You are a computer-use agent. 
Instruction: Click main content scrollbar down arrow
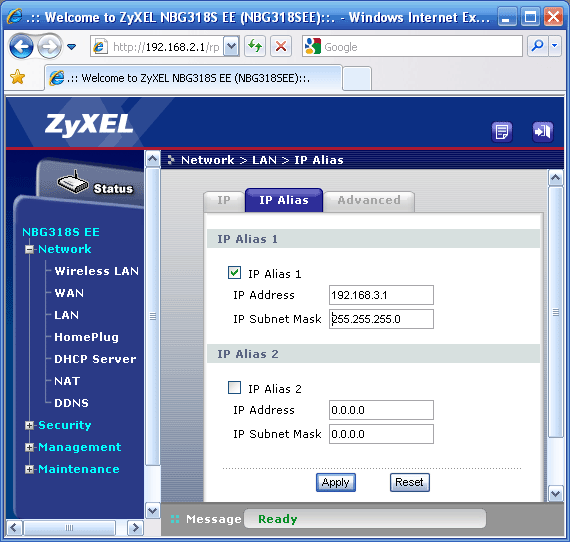tap(555, 494)
